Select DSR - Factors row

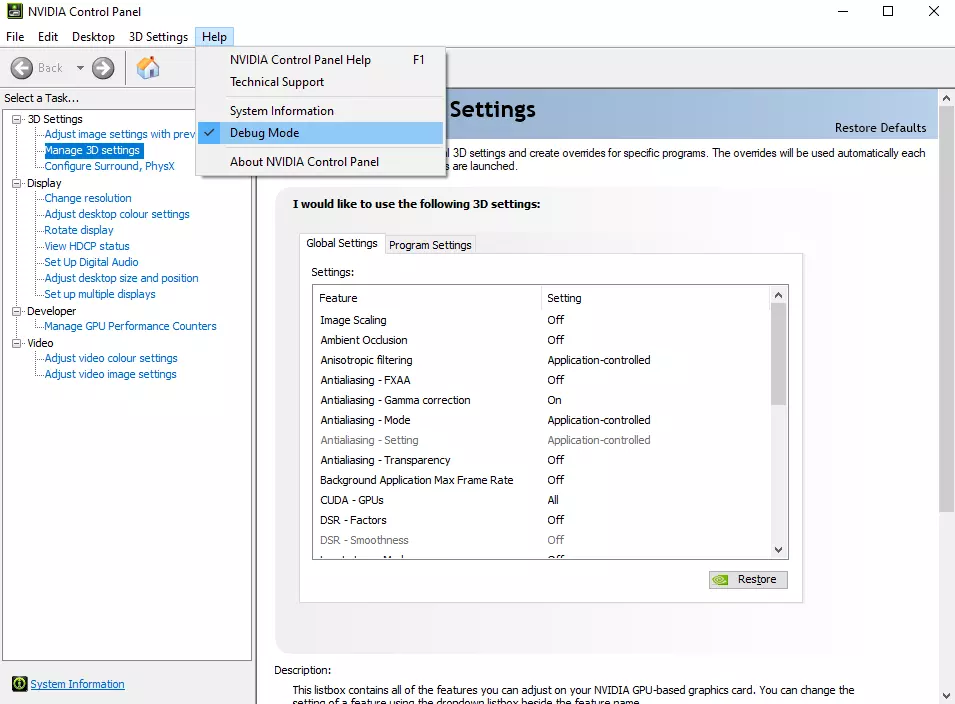(x=541, y=520)
